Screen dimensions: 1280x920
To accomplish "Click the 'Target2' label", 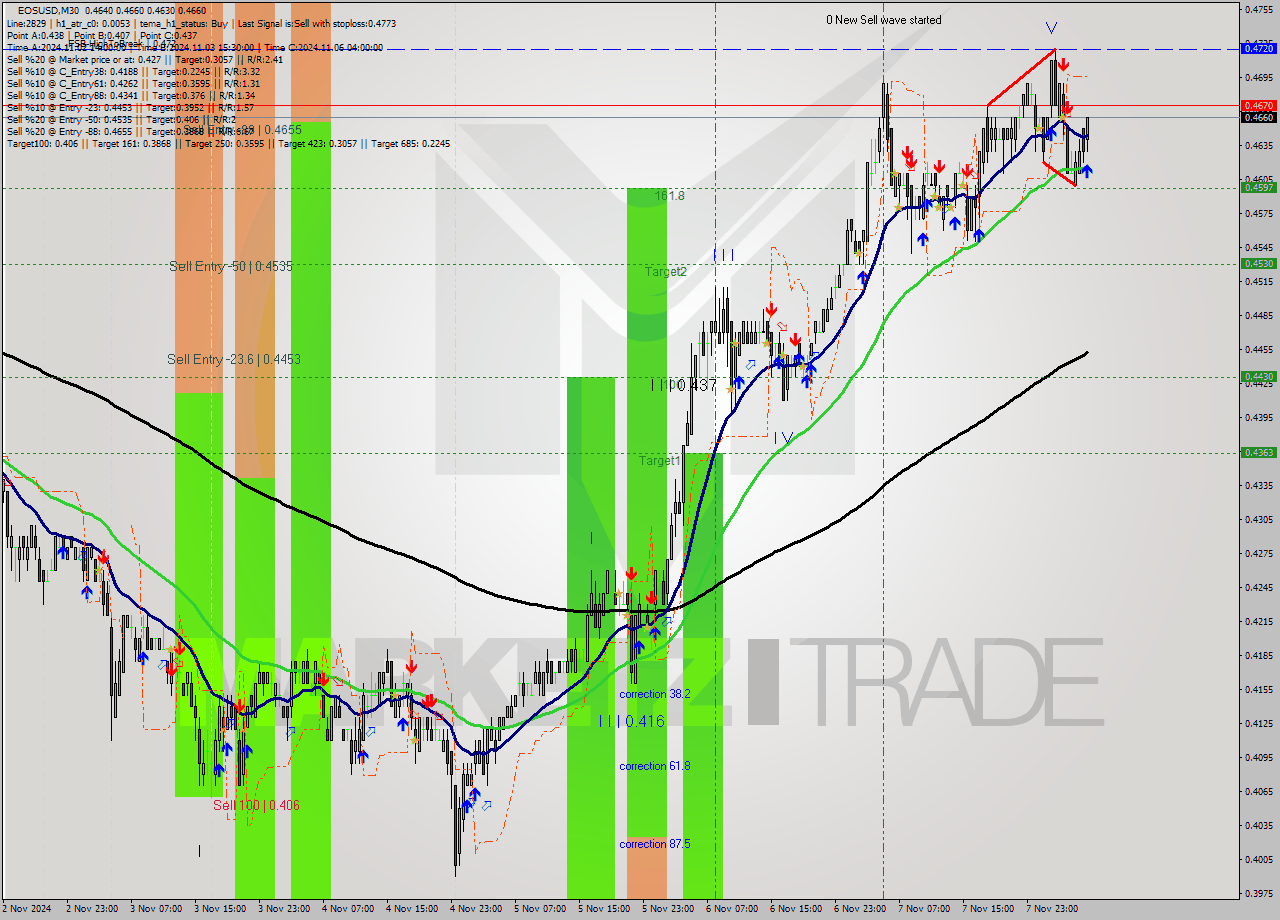I will click(x=665, y=271).
